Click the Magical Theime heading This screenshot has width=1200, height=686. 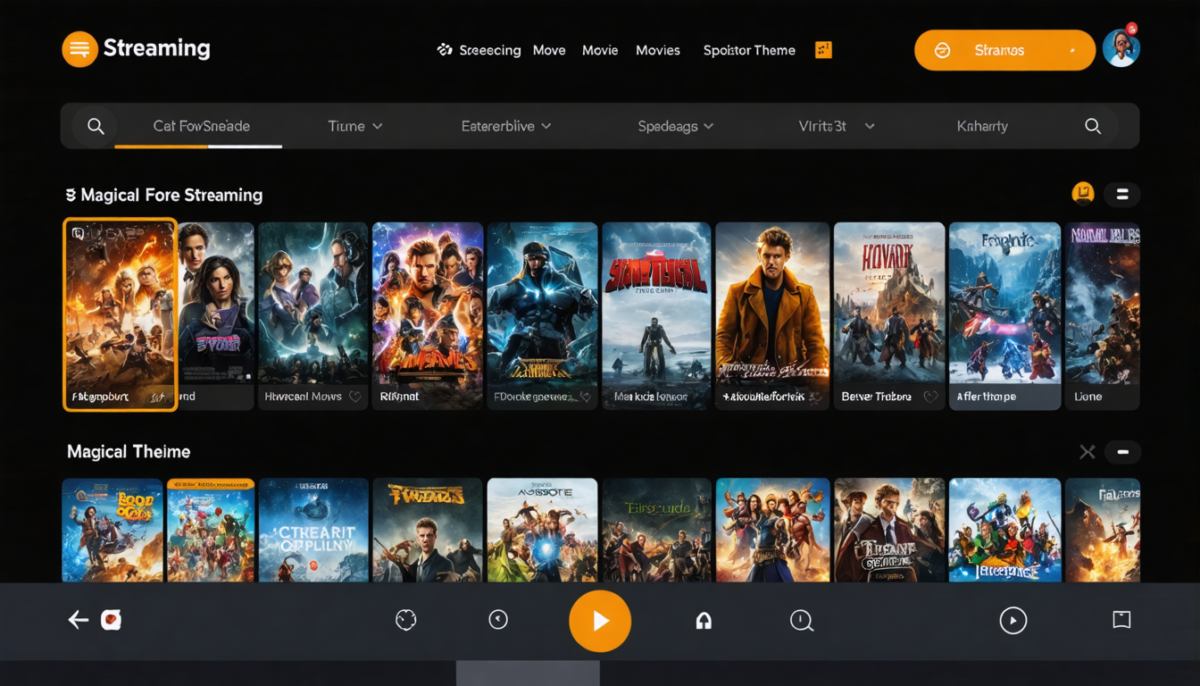(x=128, y=452)
